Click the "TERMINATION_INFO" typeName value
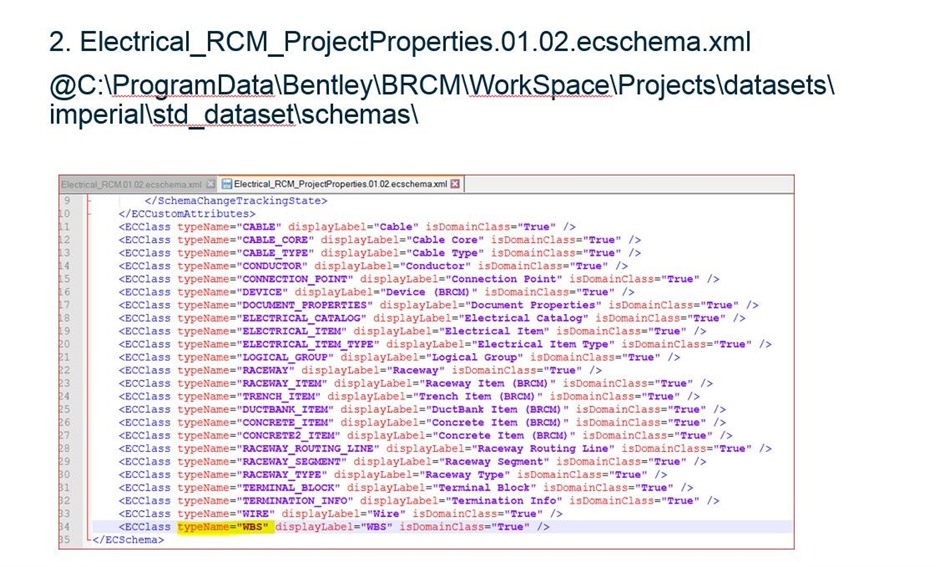The width and height of the screenshot is (939, 567). (x=295, y=501)
